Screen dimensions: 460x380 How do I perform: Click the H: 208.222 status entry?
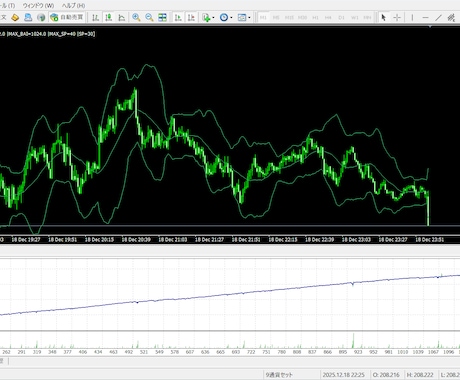(x=421, y=375)
